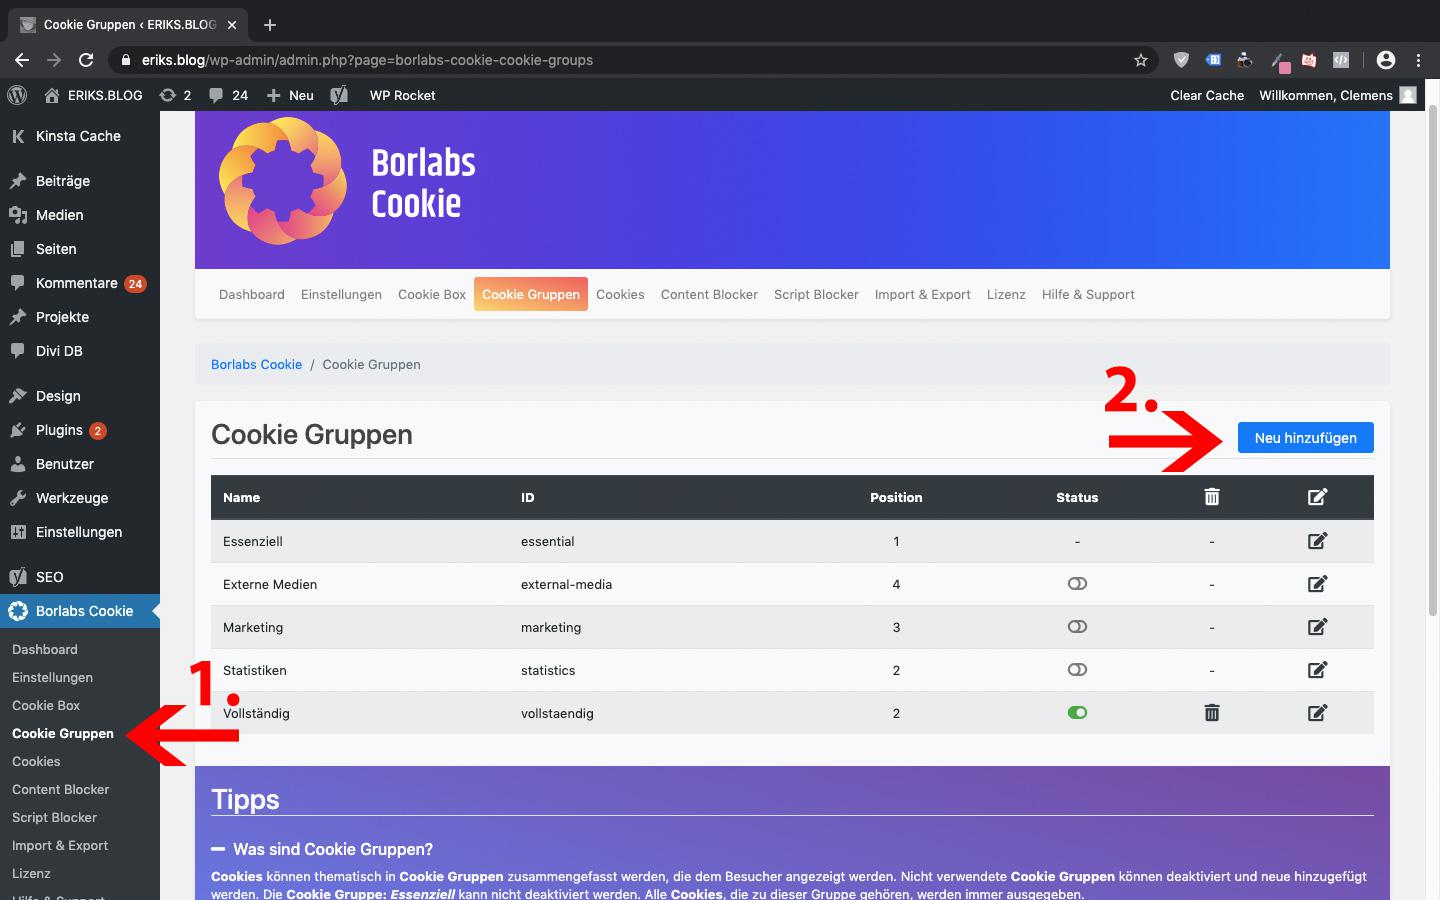Open comments icon showing 24 in admin bar
The width and height of the screenshot is (1440, 900).
point(228,95)
